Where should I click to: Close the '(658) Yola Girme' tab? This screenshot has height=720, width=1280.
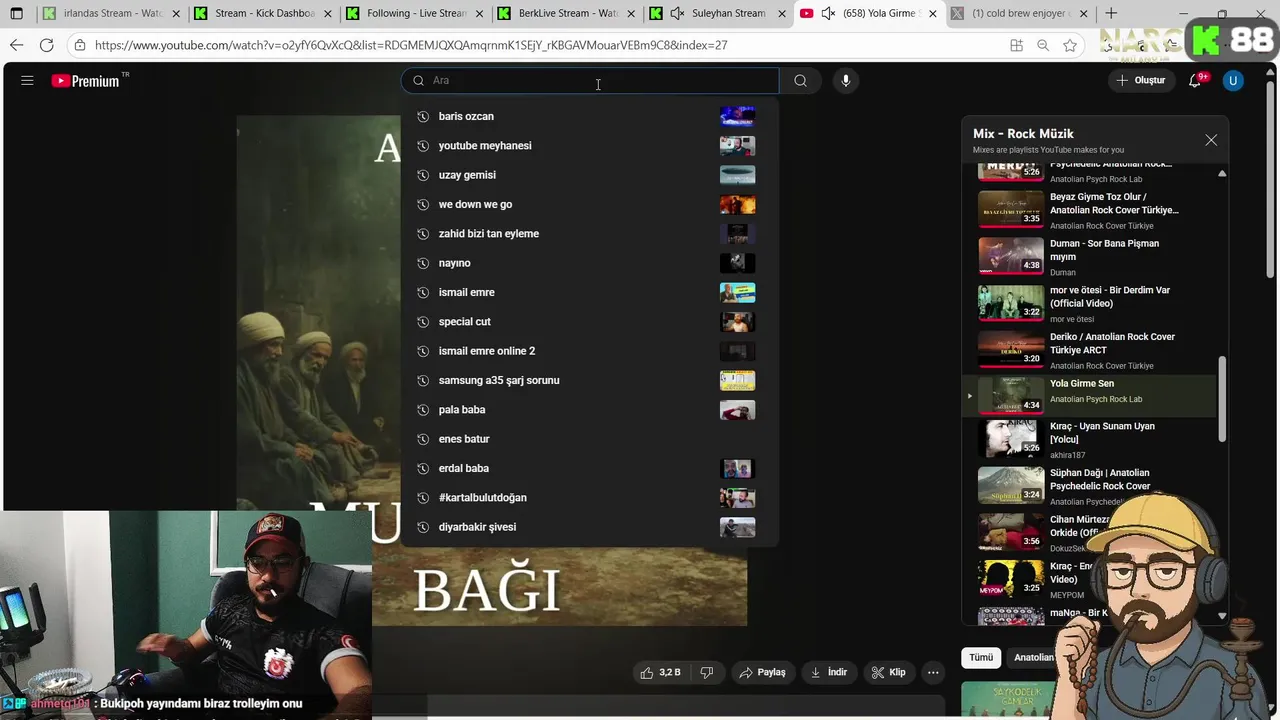[x=933, y=14]
